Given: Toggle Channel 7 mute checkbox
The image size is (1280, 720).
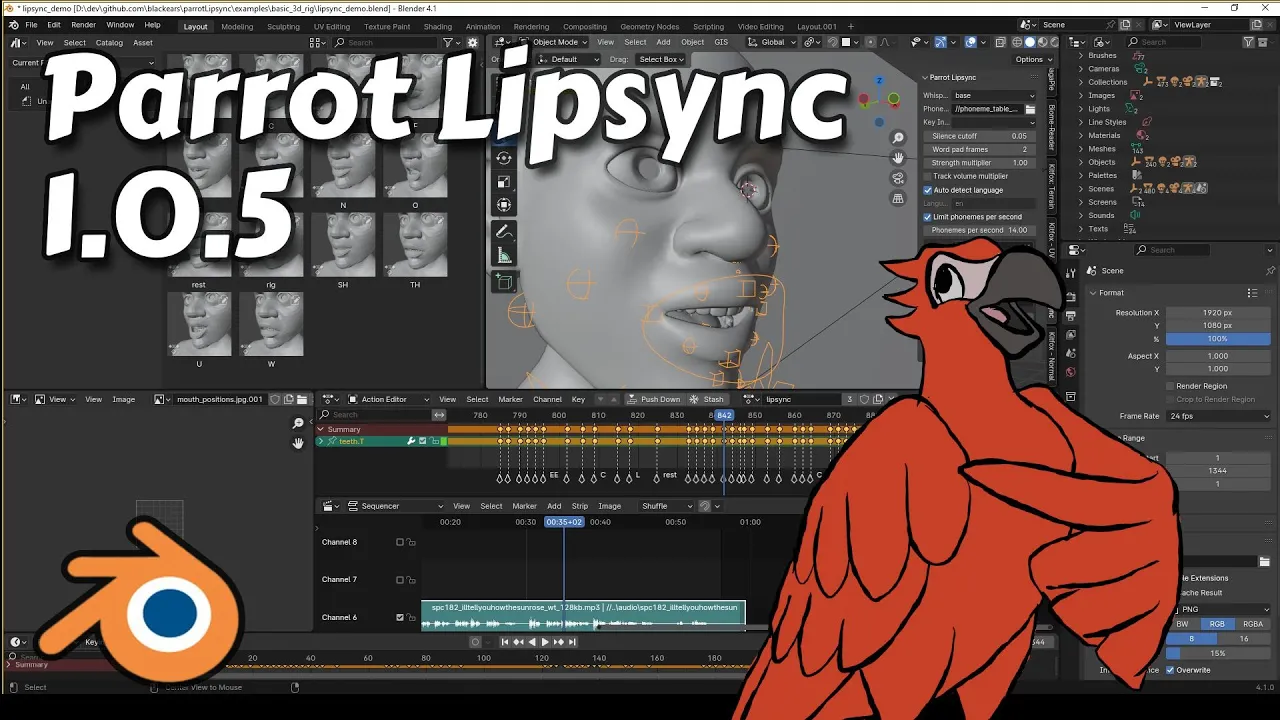Looking at the screenshot, I should coord(400,579).
